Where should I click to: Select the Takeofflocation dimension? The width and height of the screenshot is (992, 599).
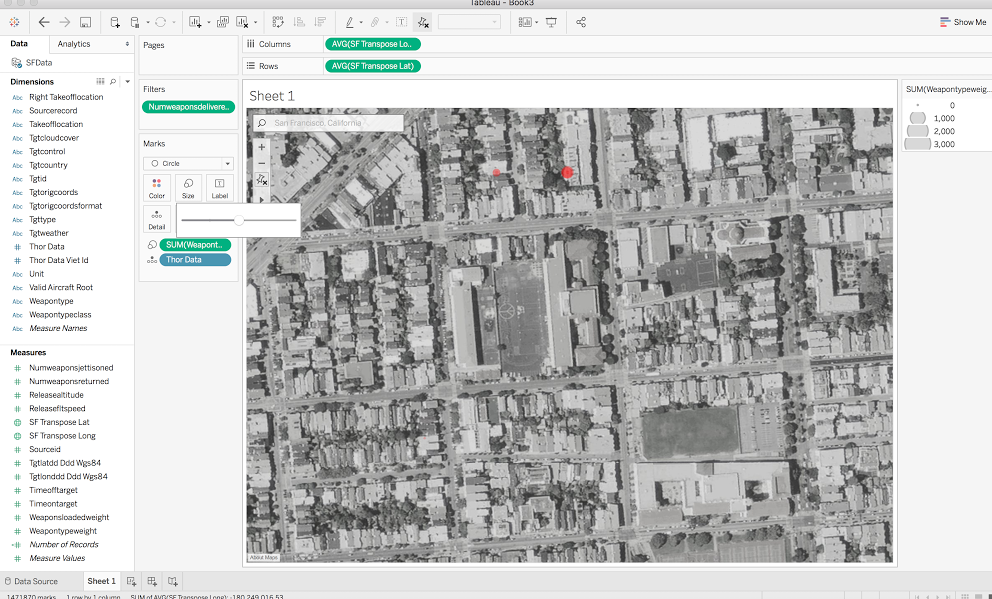[x=56, y=124]
